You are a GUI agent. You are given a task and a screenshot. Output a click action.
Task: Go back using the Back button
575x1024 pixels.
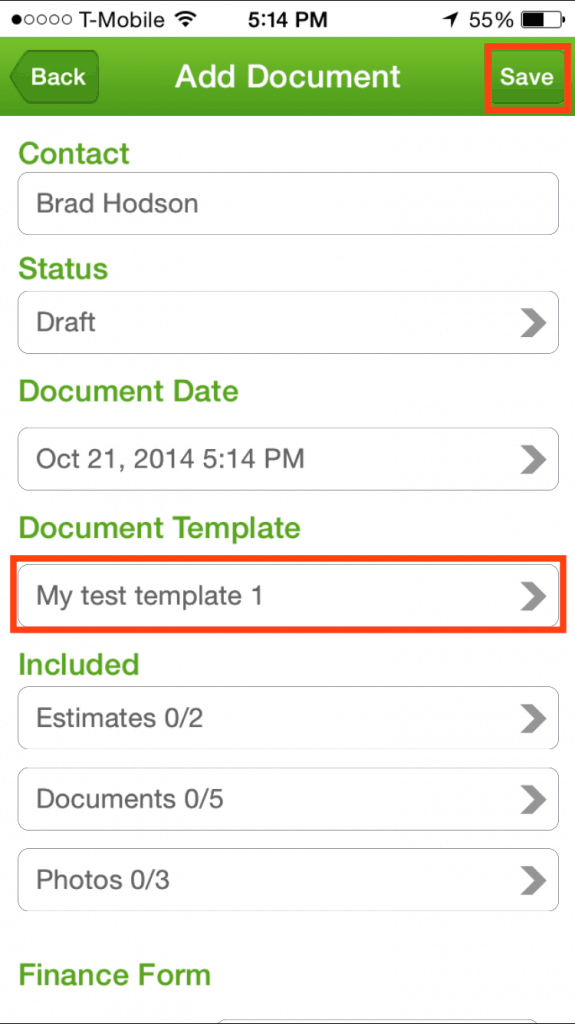click(x=55, y=77)
